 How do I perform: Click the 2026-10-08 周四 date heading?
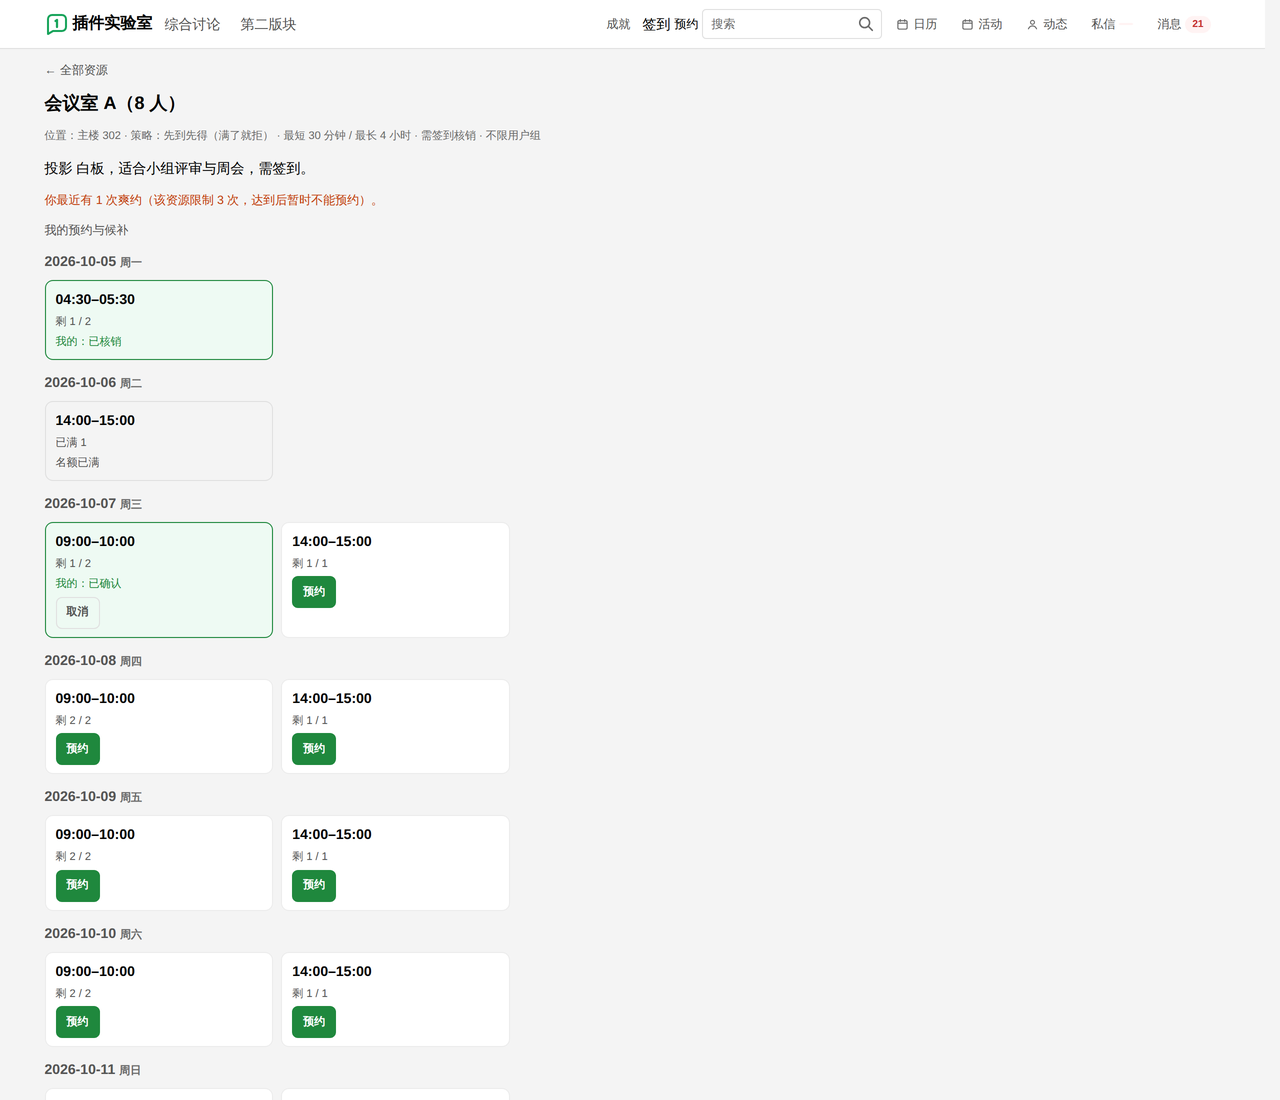[x=93, y=661]
